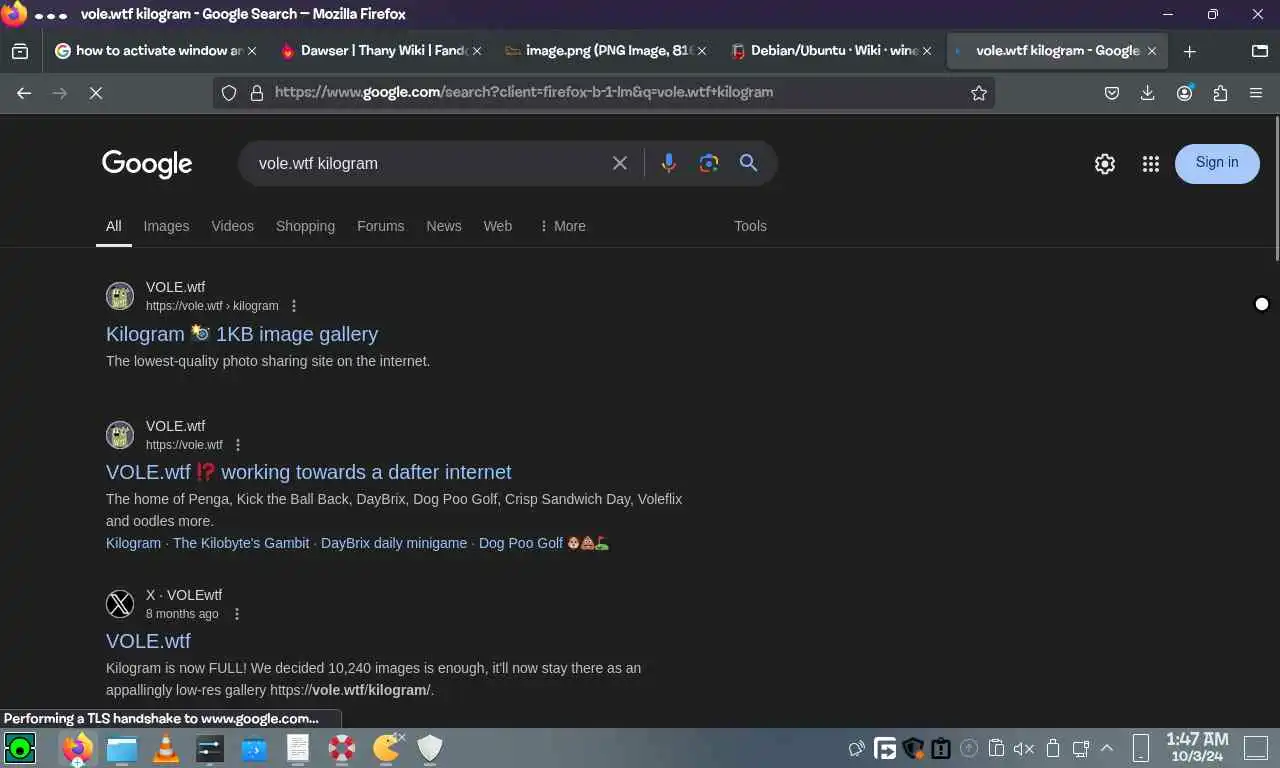The image size is (1280, 768).
Task: Click the taskbar clock showing 1:47 AM
Action: point(1196,748)
